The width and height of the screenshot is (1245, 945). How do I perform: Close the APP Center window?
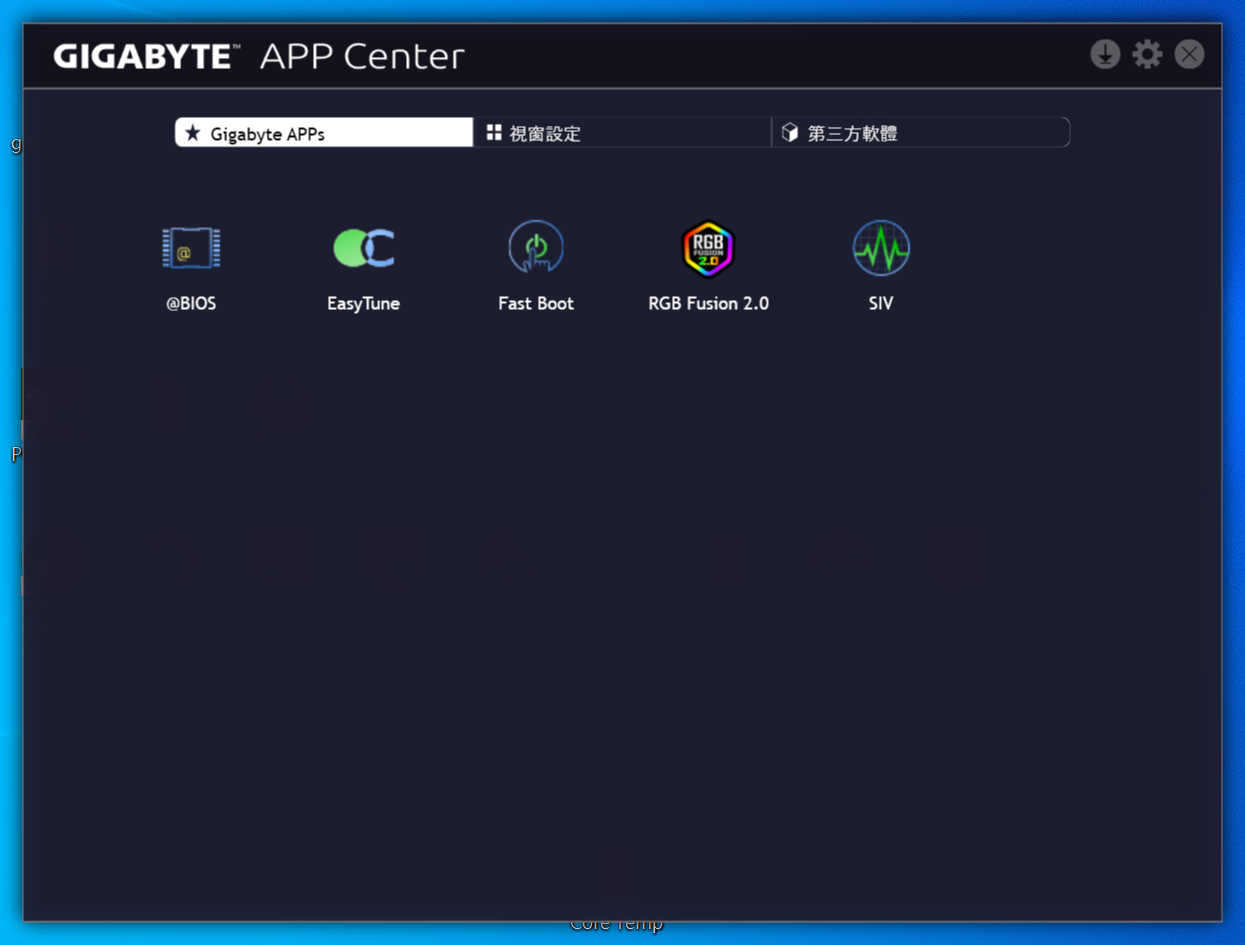(x=1189, y=54)
